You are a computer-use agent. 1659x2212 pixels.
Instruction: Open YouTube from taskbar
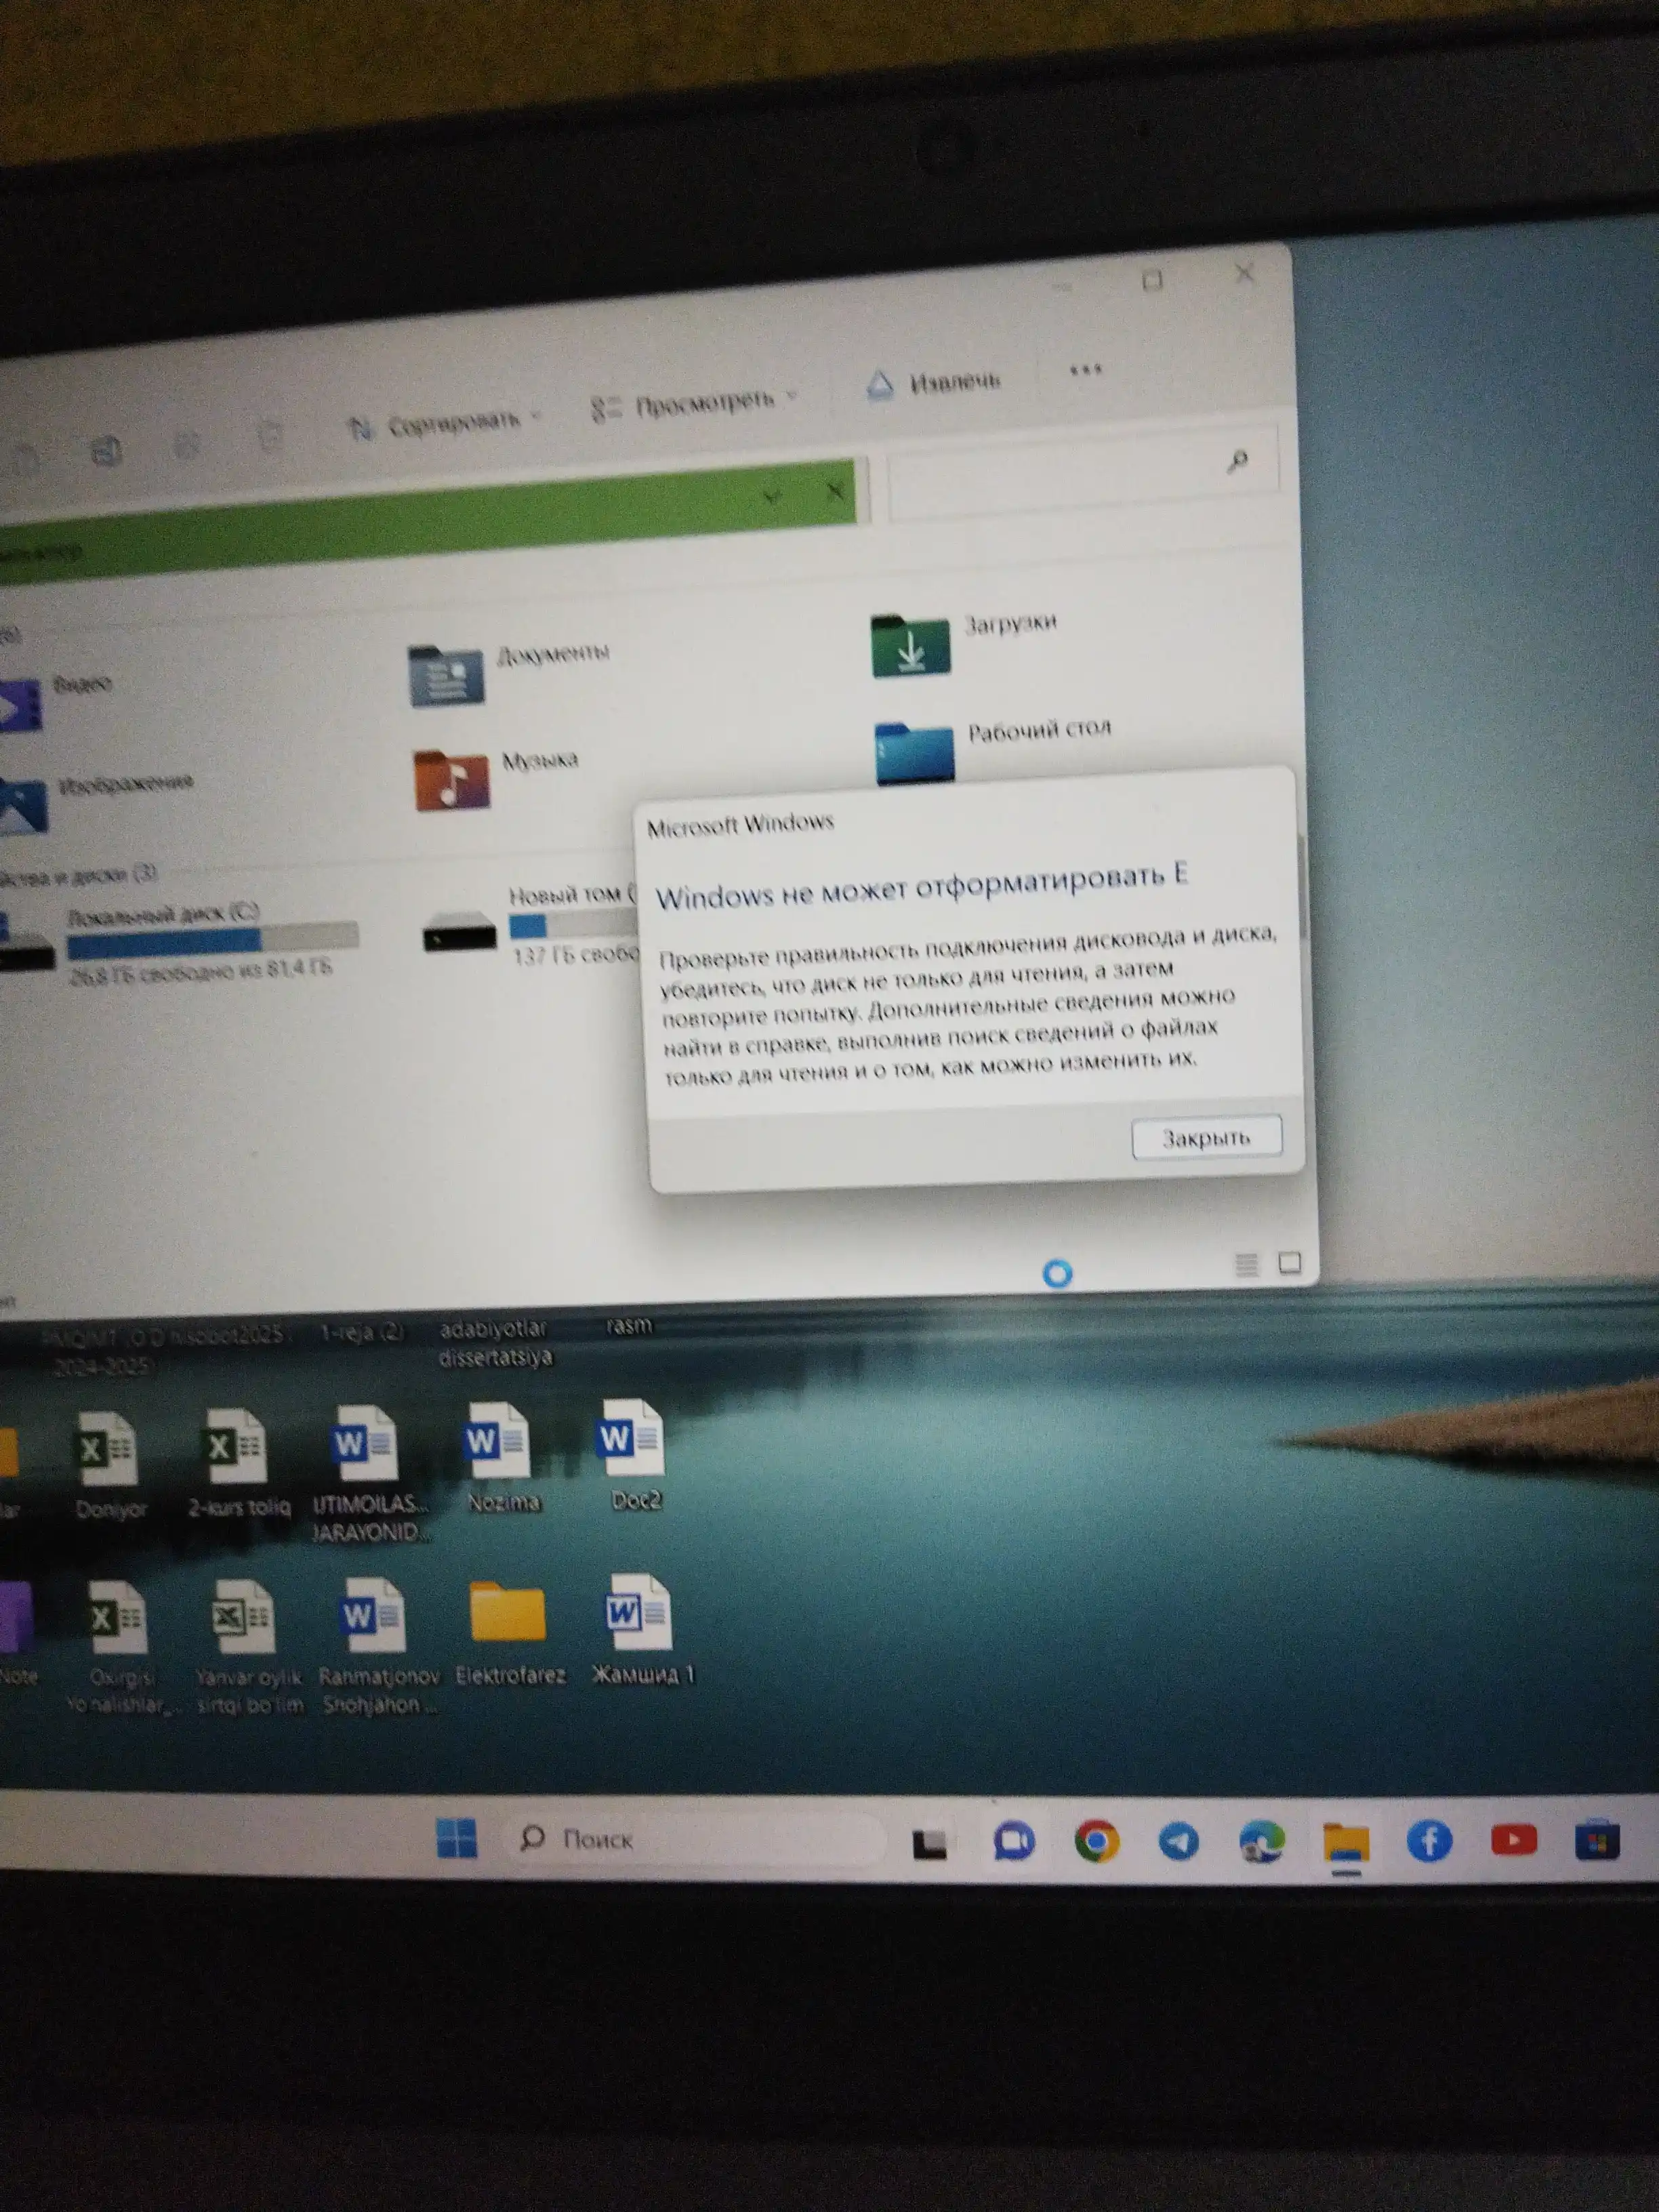tap(1513, 1840)
